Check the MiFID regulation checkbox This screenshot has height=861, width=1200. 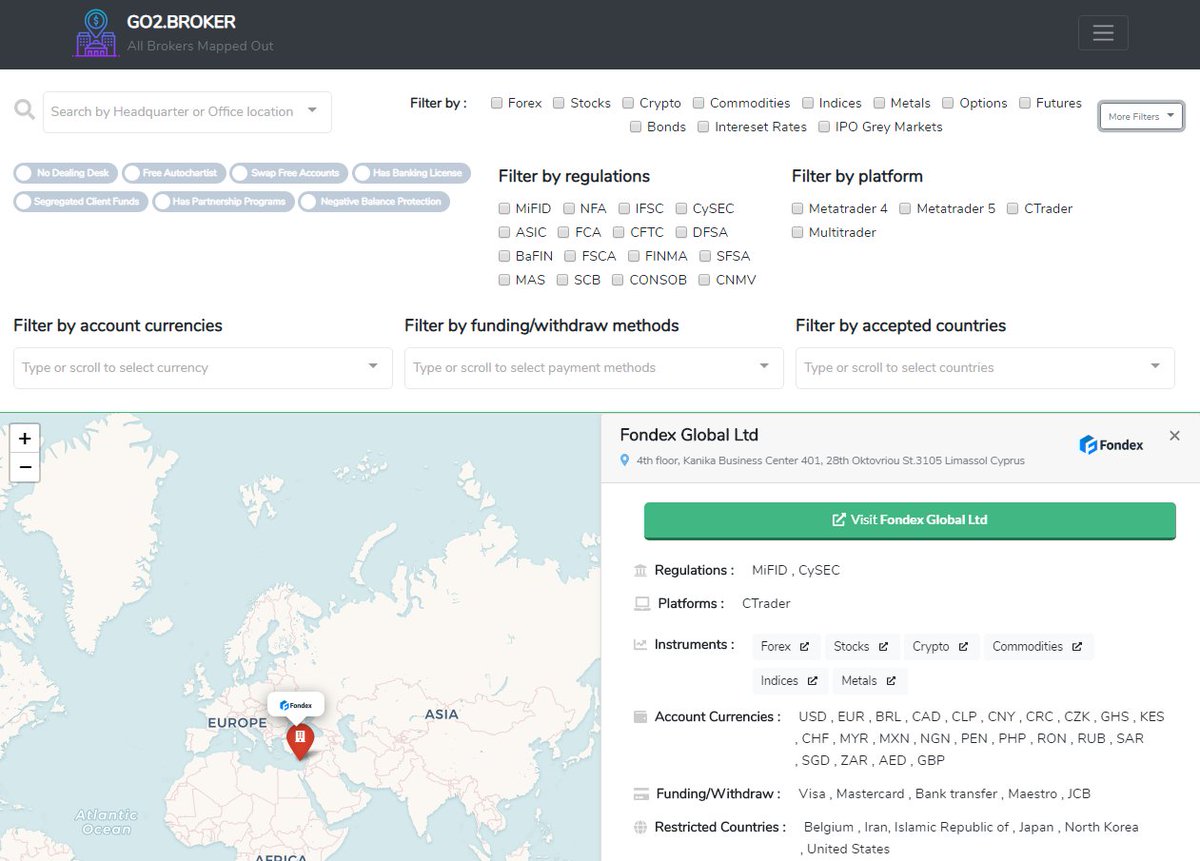[504, 209]
